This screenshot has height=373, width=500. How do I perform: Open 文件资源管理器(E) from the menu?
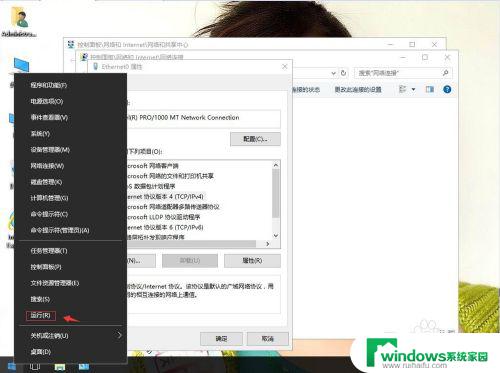[x=55, y=283]
